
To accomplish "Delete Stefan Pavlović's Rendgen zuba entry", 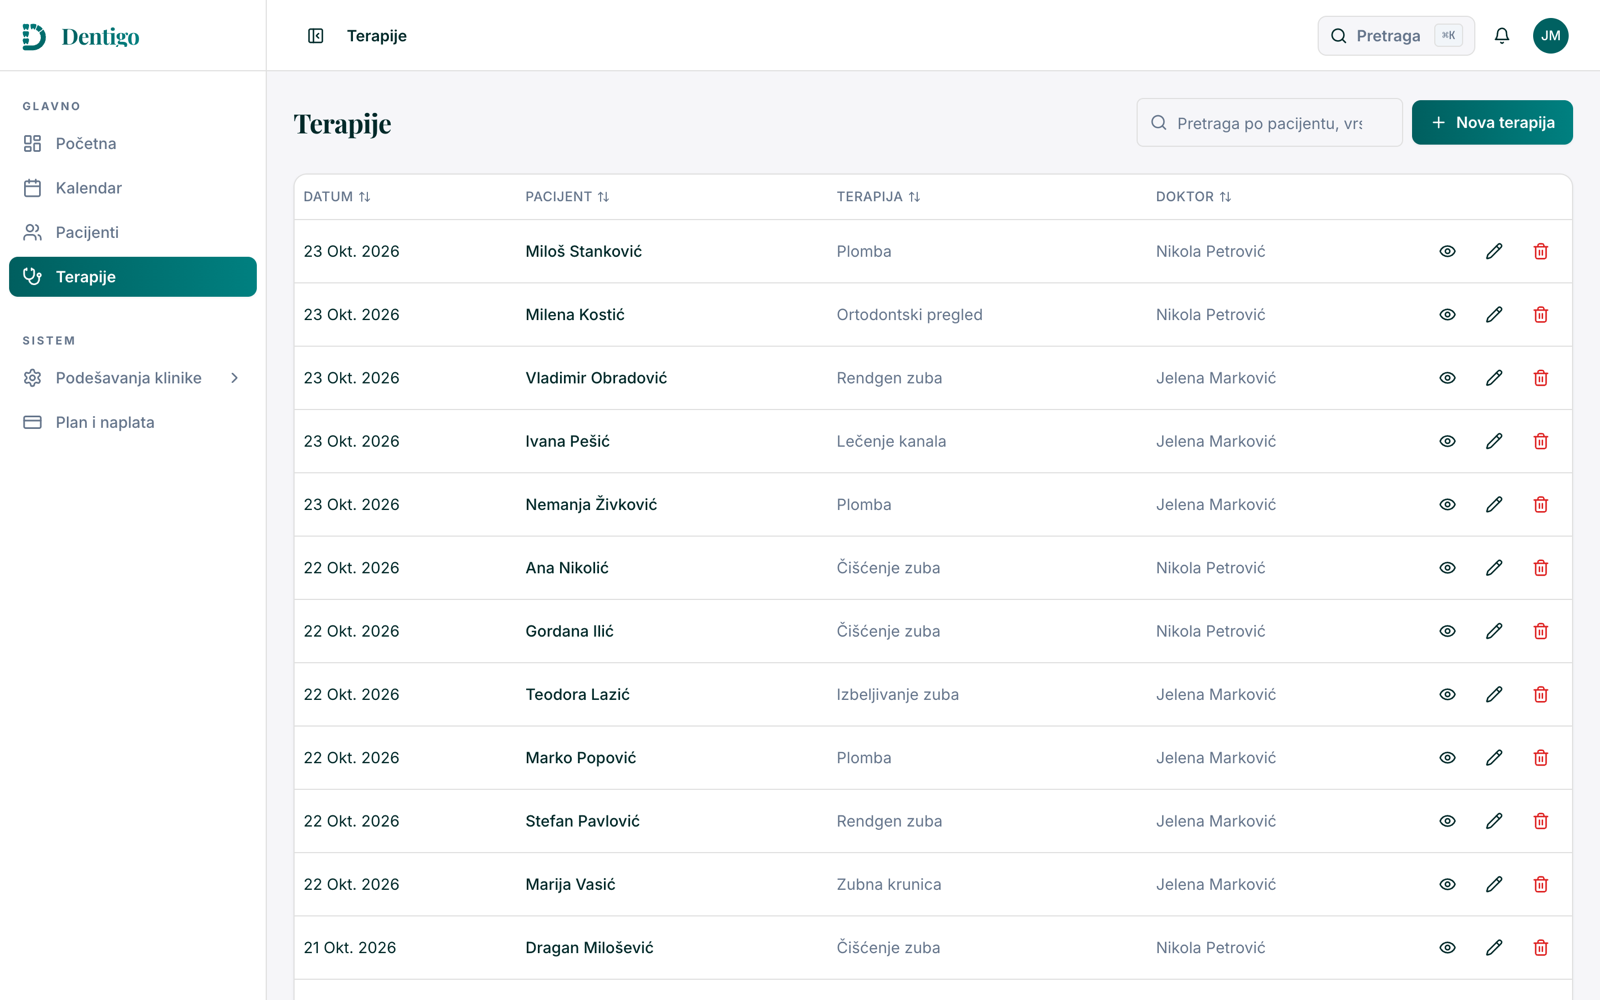I will click(x=1541, y=821).
